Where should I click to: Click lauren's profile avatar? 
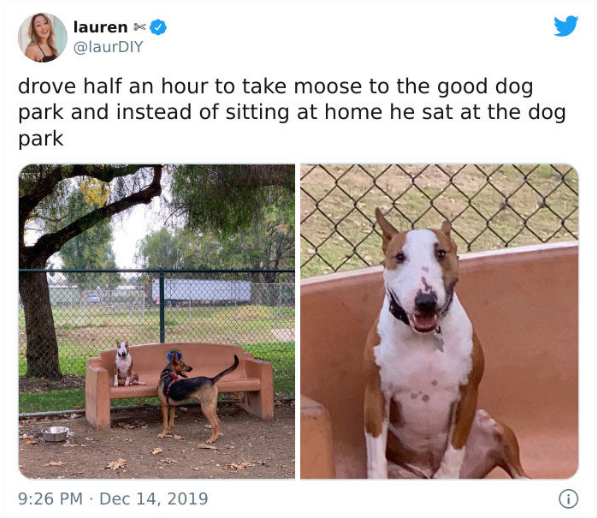pyautogui.click(x=43, y=37)
